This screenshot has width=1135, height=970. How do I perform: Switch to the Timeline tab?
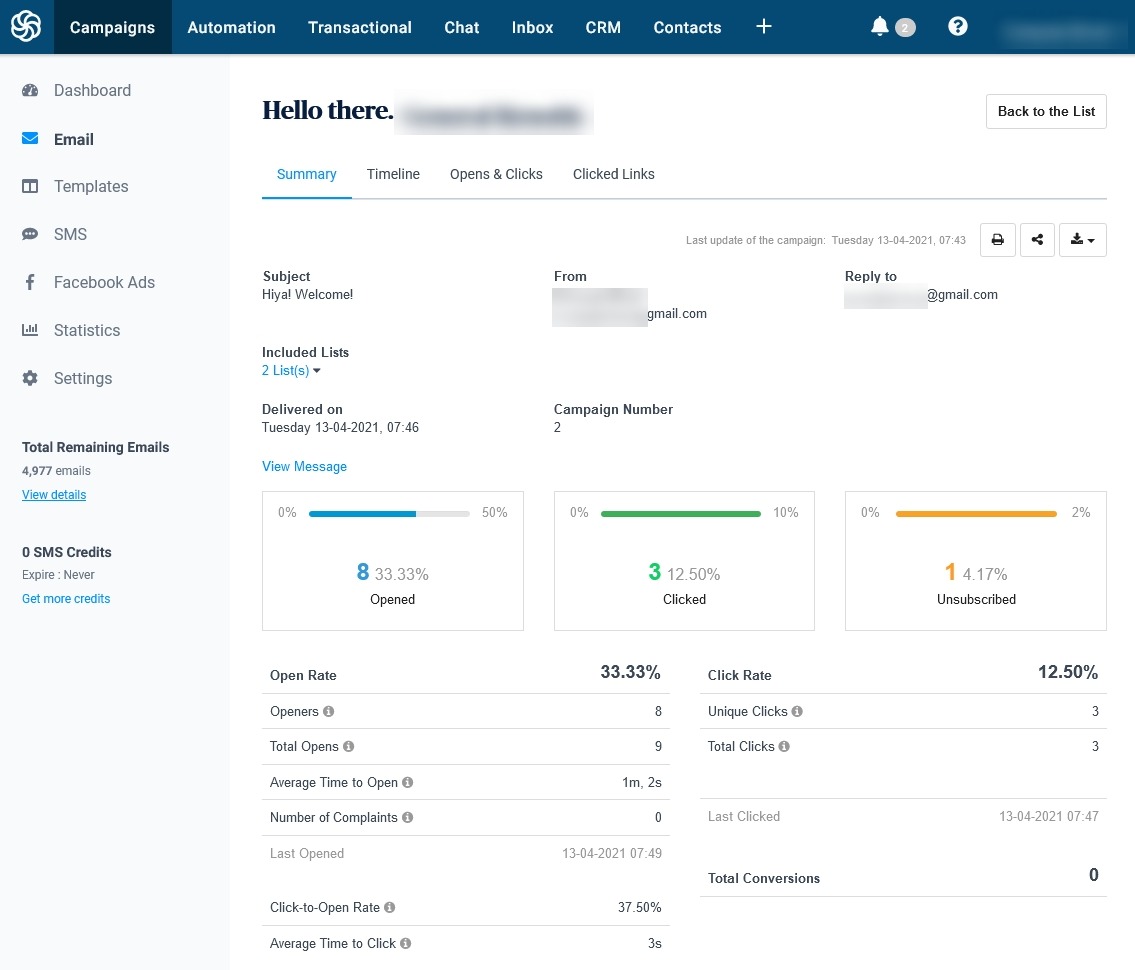point(393,174)
